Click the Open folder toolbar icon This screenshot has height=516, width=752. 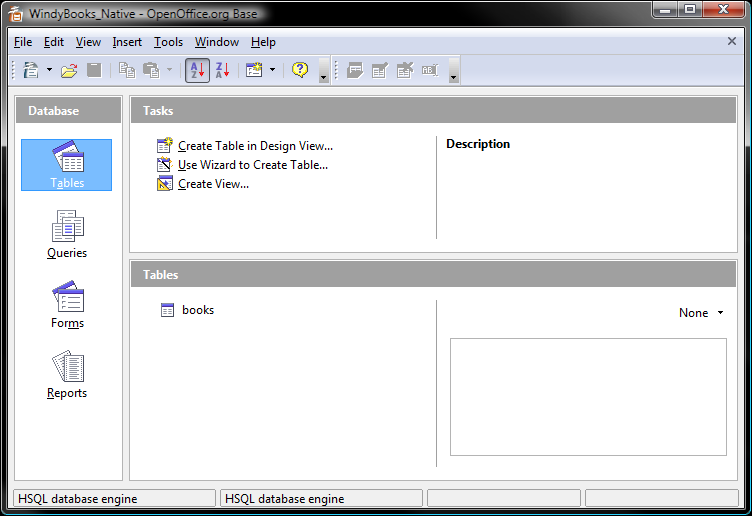click(x=69, y=70)
